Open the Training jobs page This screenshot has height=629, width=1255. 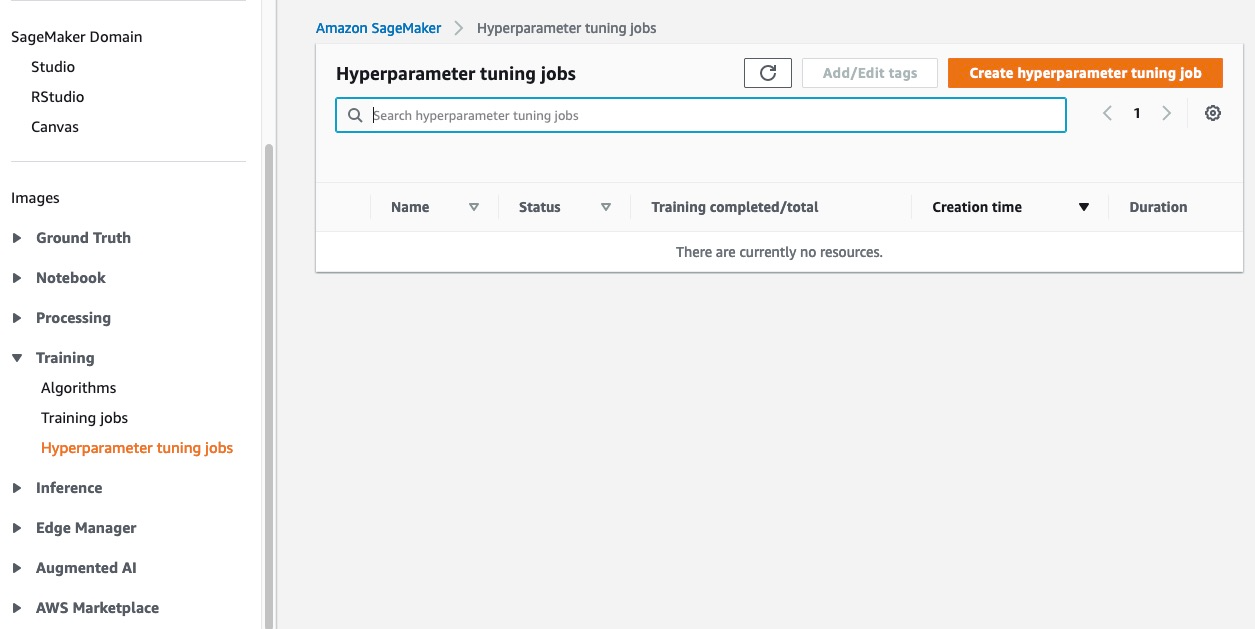[84, 417]
